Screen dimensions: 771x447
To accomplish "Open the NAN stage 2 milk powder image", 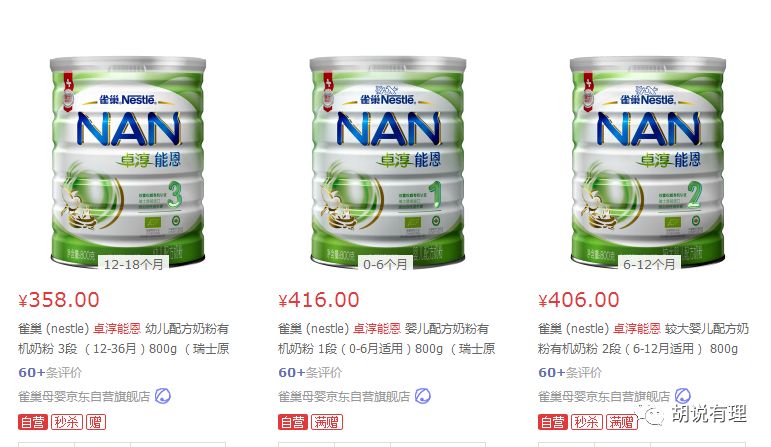I will (x=648, y=164).
